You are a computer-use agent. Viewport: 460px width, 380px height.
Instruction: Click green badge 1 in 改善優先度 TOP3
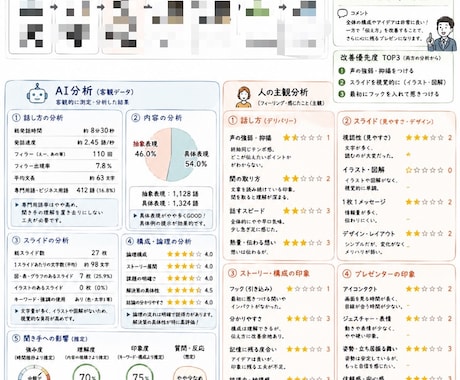(x=342, y=71)
